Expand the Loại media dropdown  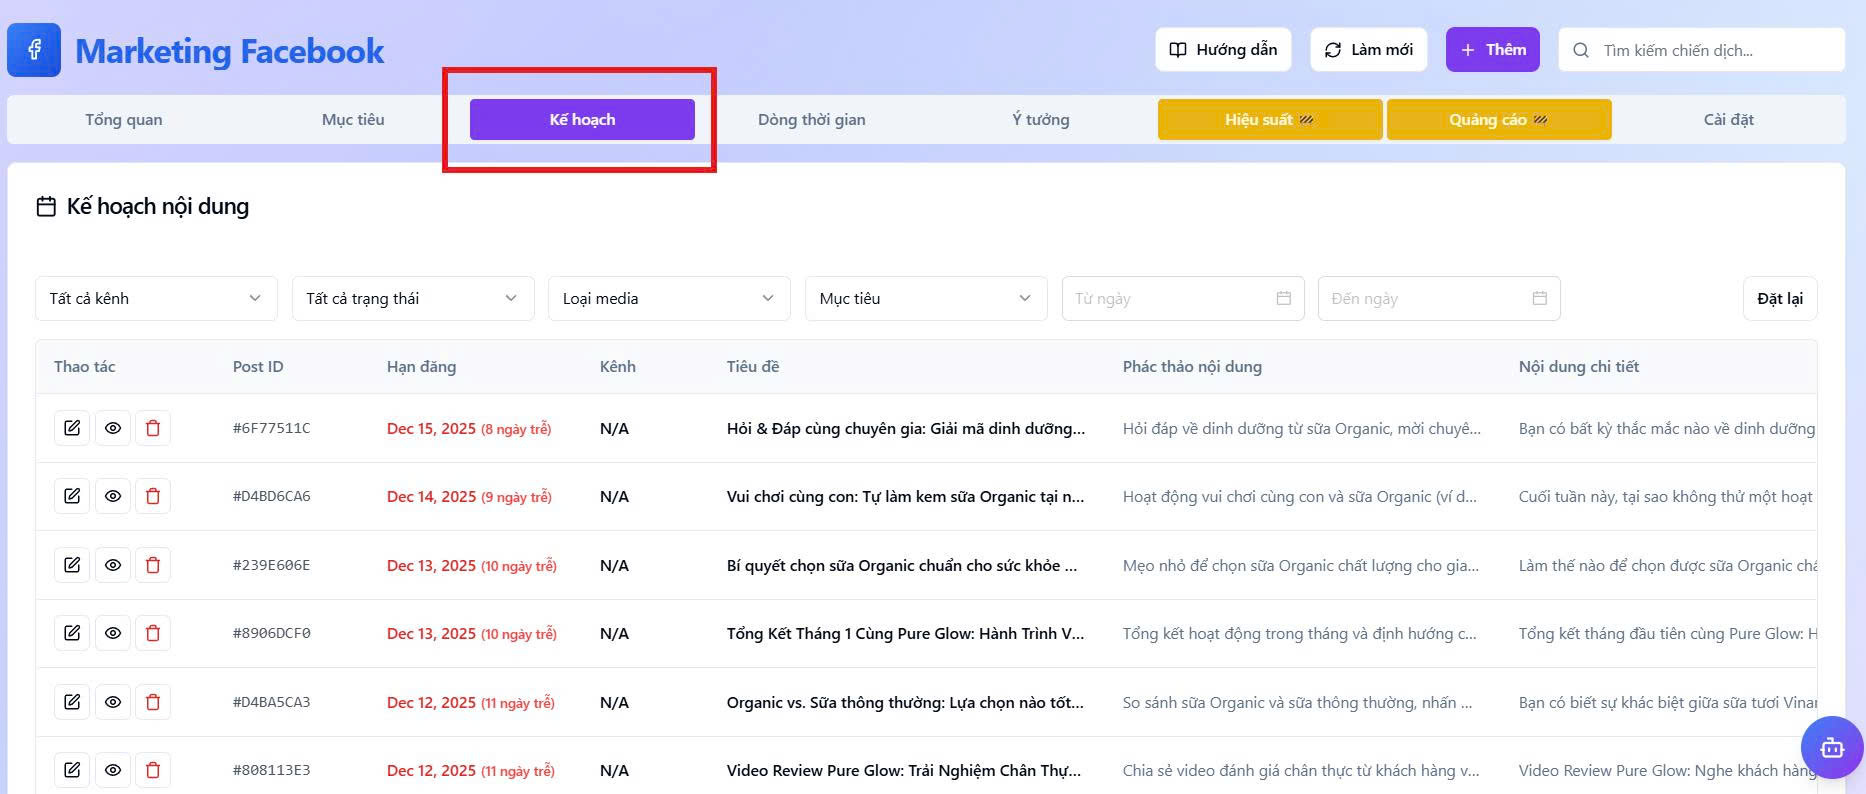click(x=669, y=298)
